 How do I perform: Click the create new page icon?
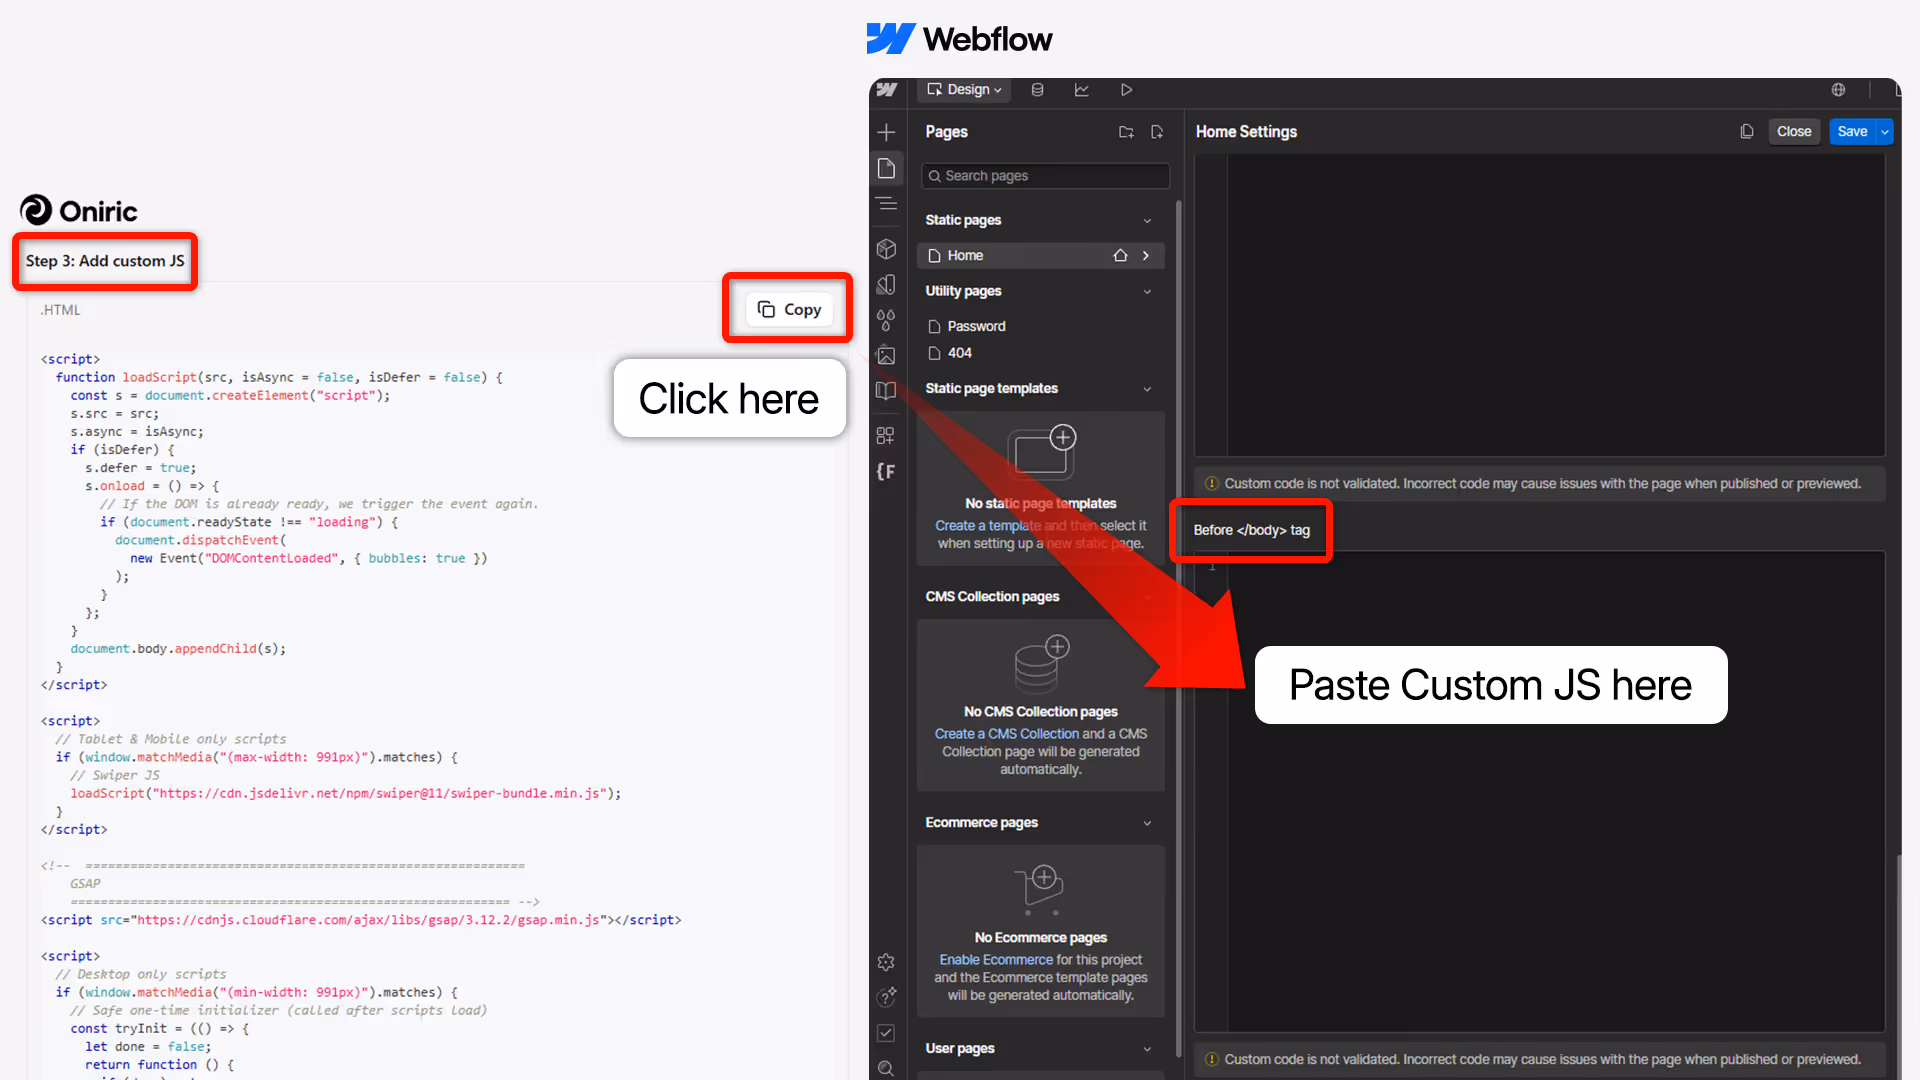[x=1157, y=132]
